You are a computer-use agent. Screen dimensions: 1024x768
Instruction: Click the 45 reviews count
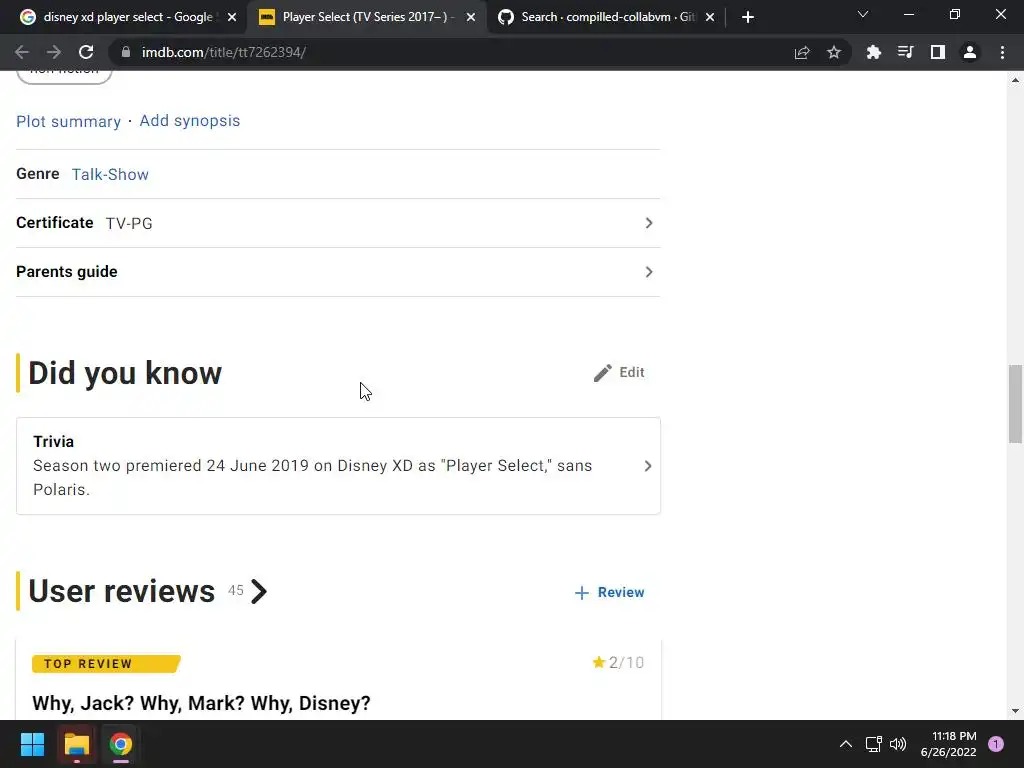click(x=236, y=590)
